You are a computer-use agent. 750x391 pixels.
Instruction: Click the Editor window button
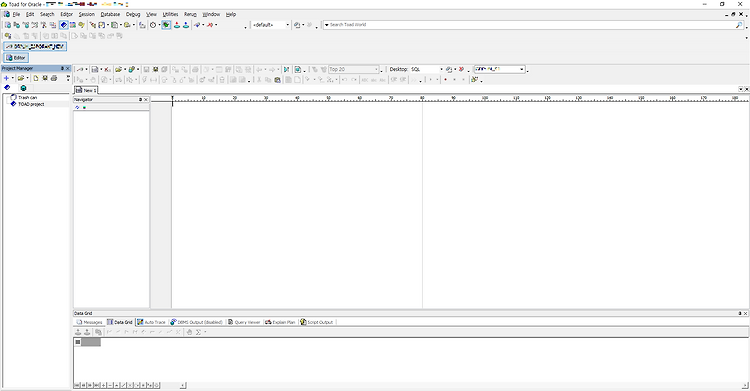pyautogui.click(x=16, y=57)
